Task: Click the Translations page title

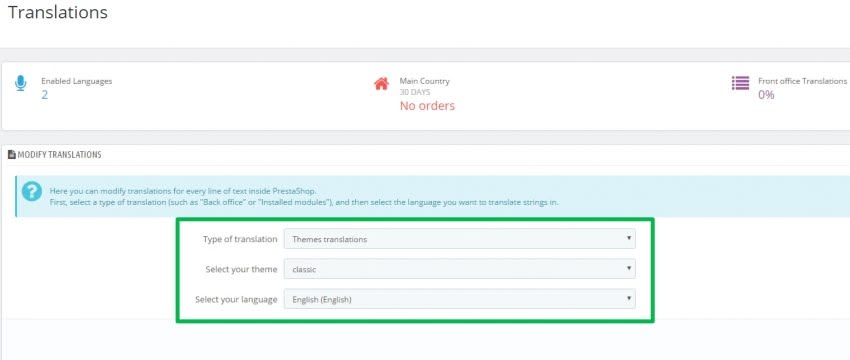Action: coord(57,12)
